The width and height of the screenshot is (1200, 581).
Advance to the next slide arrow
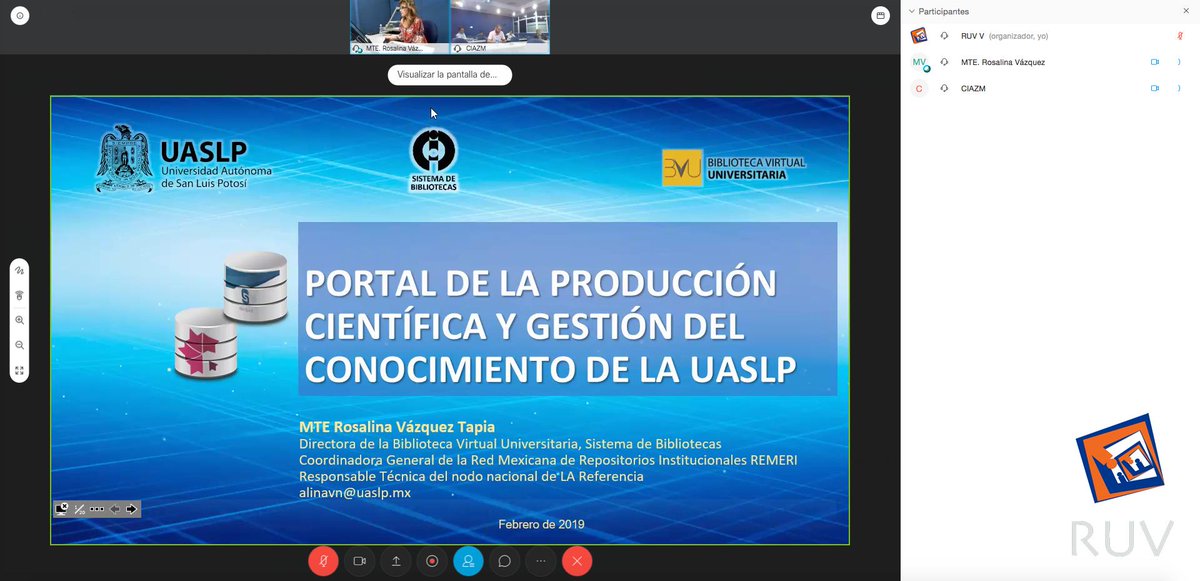tap(131, 509)
